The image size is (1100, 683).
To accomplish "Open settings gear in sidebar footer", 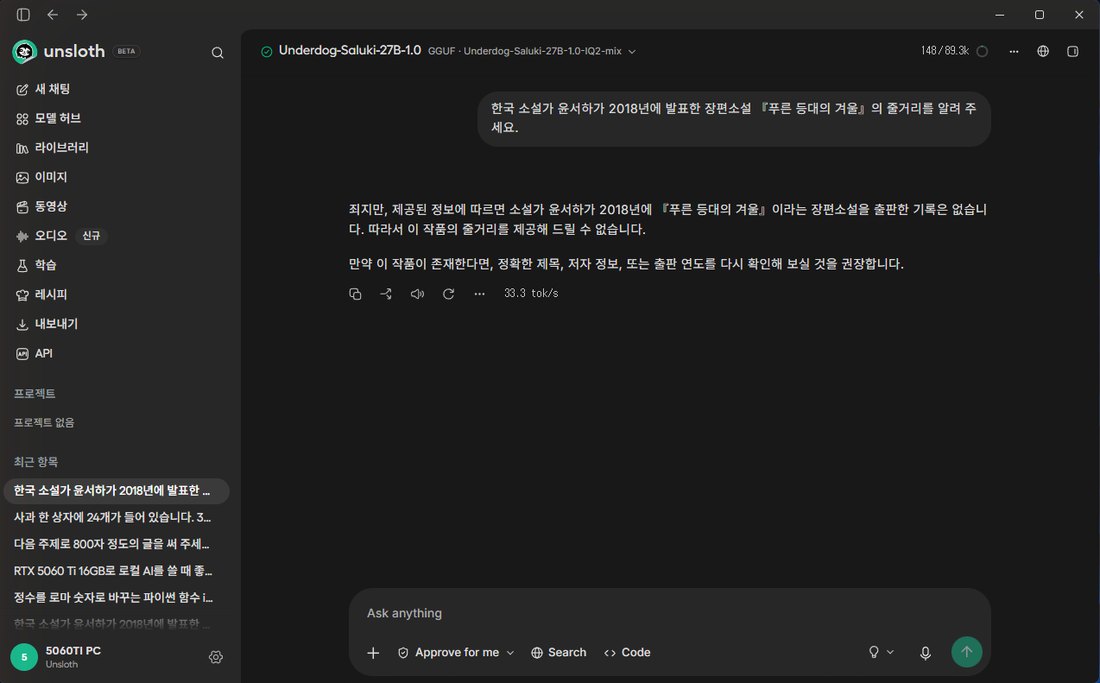I will (216, 657).
